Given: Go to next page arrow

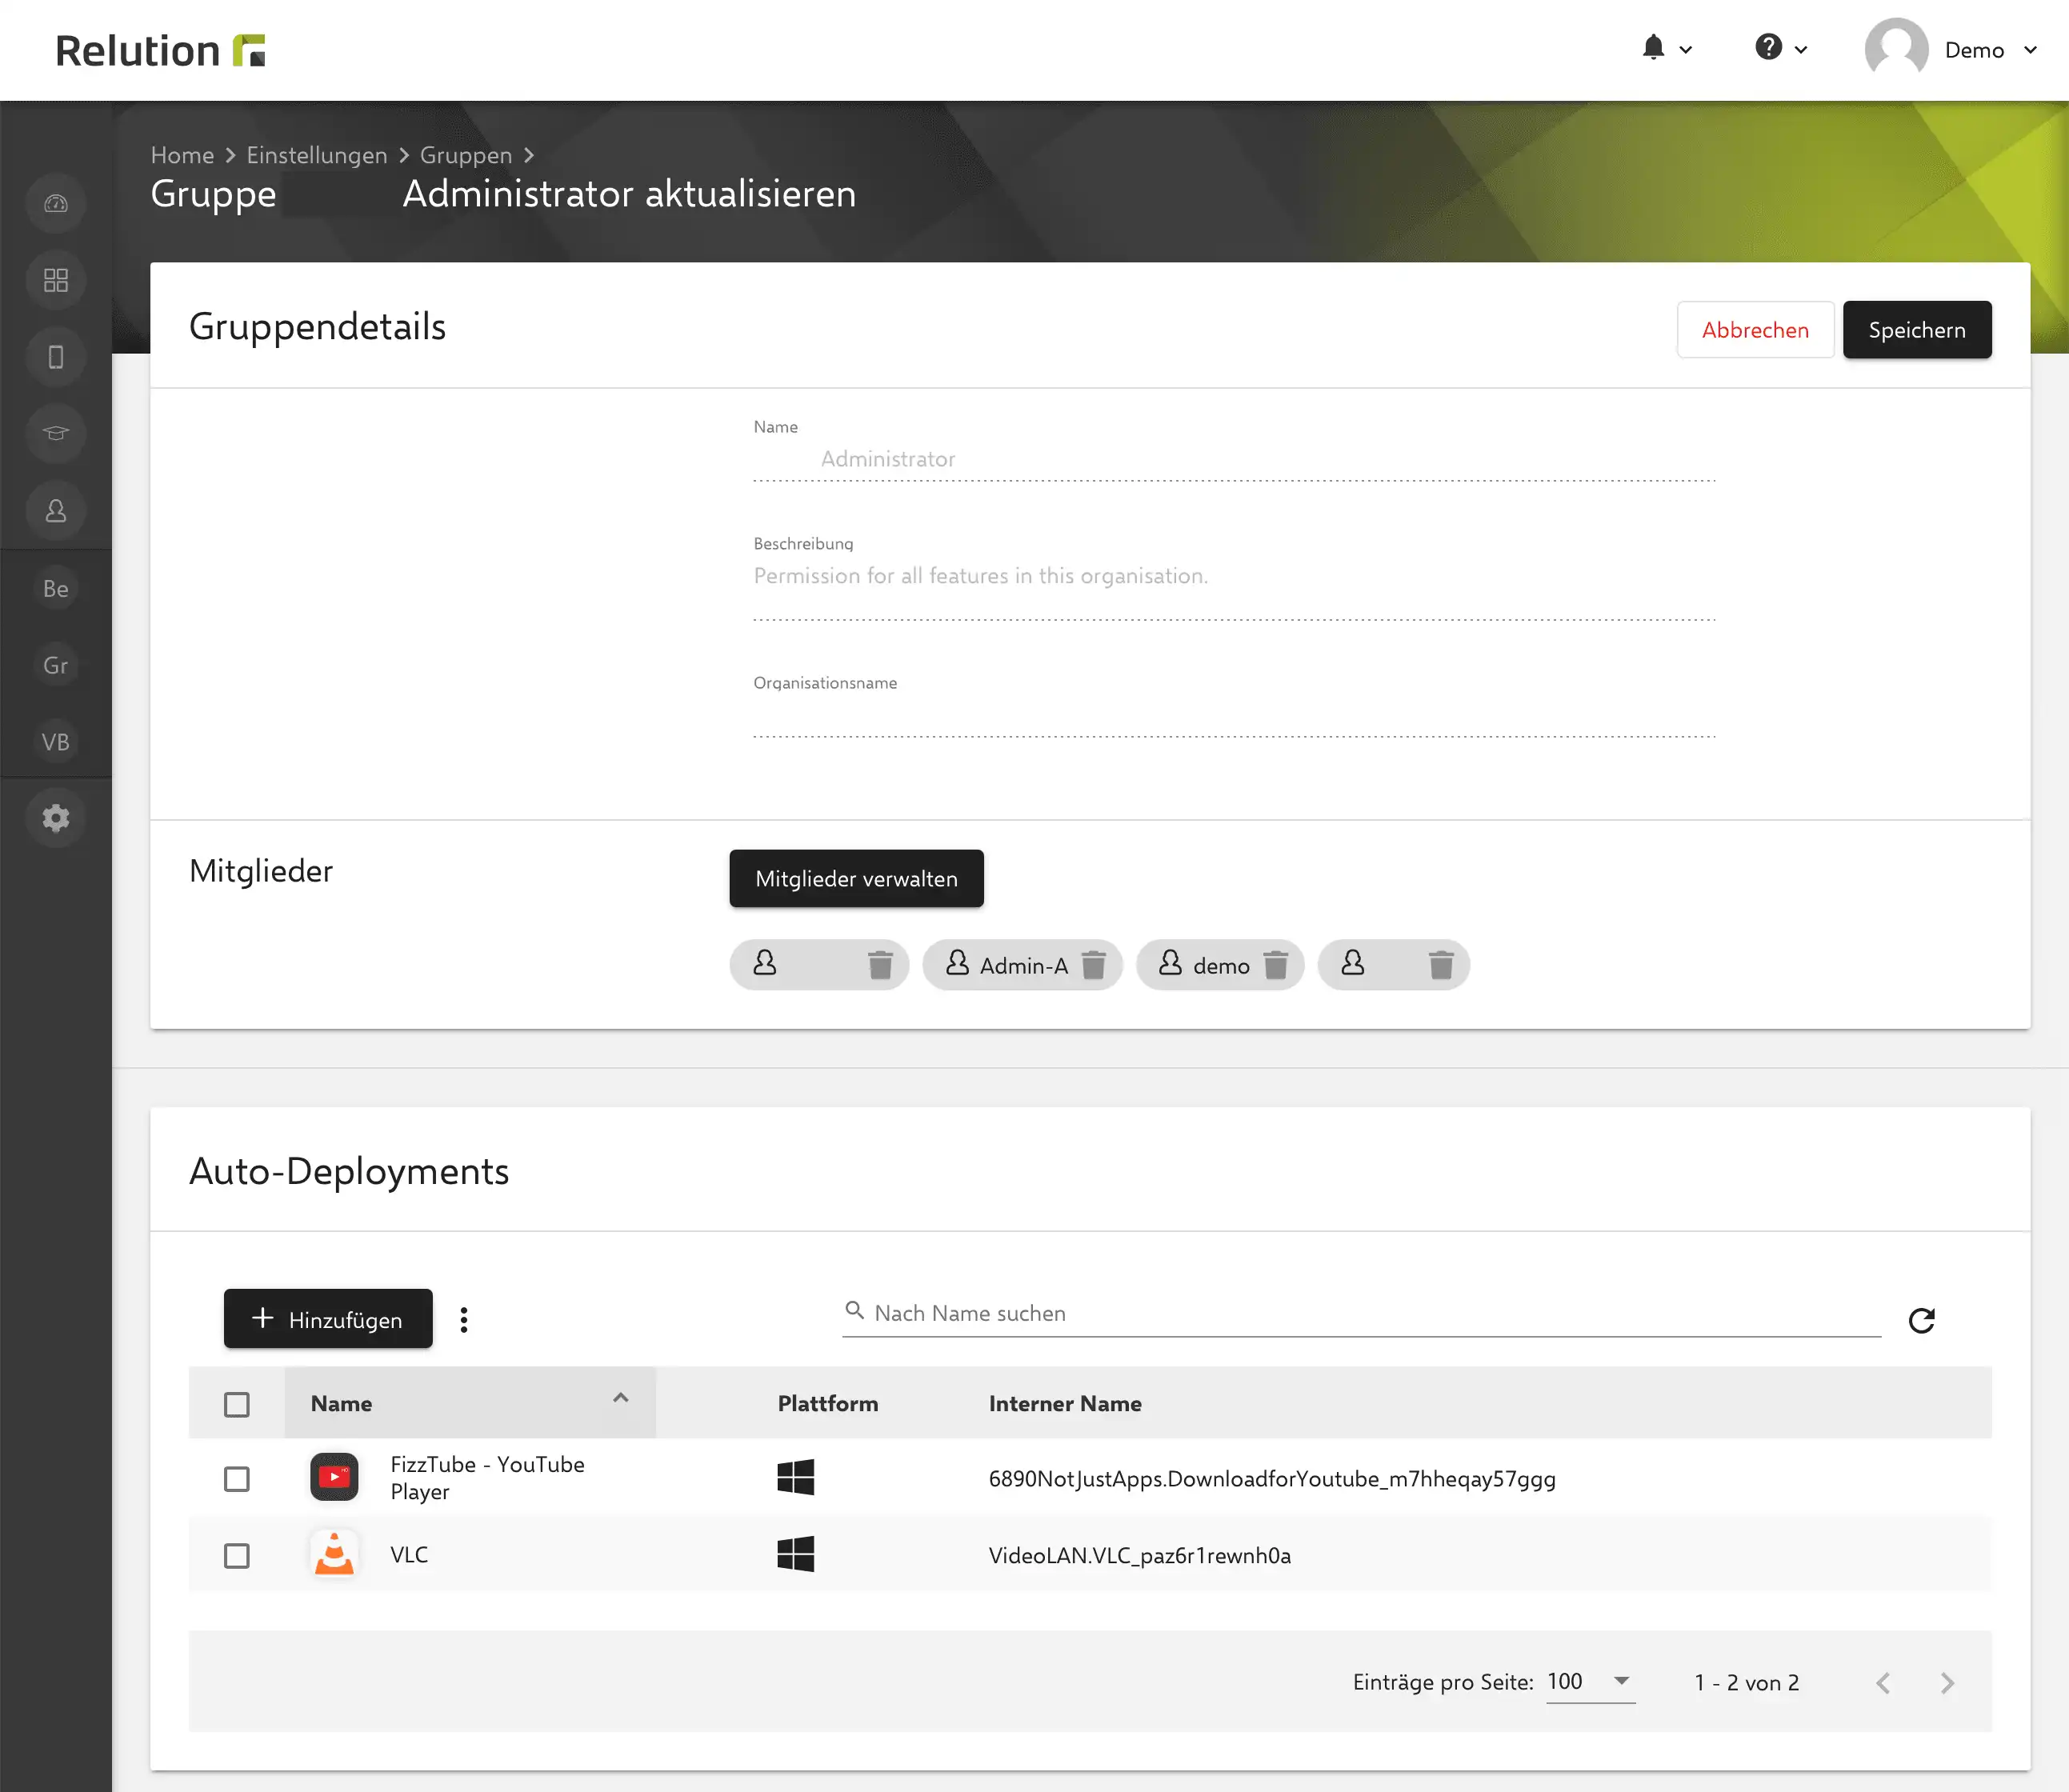Looking at the screenshot, I should (1947, 1683).
